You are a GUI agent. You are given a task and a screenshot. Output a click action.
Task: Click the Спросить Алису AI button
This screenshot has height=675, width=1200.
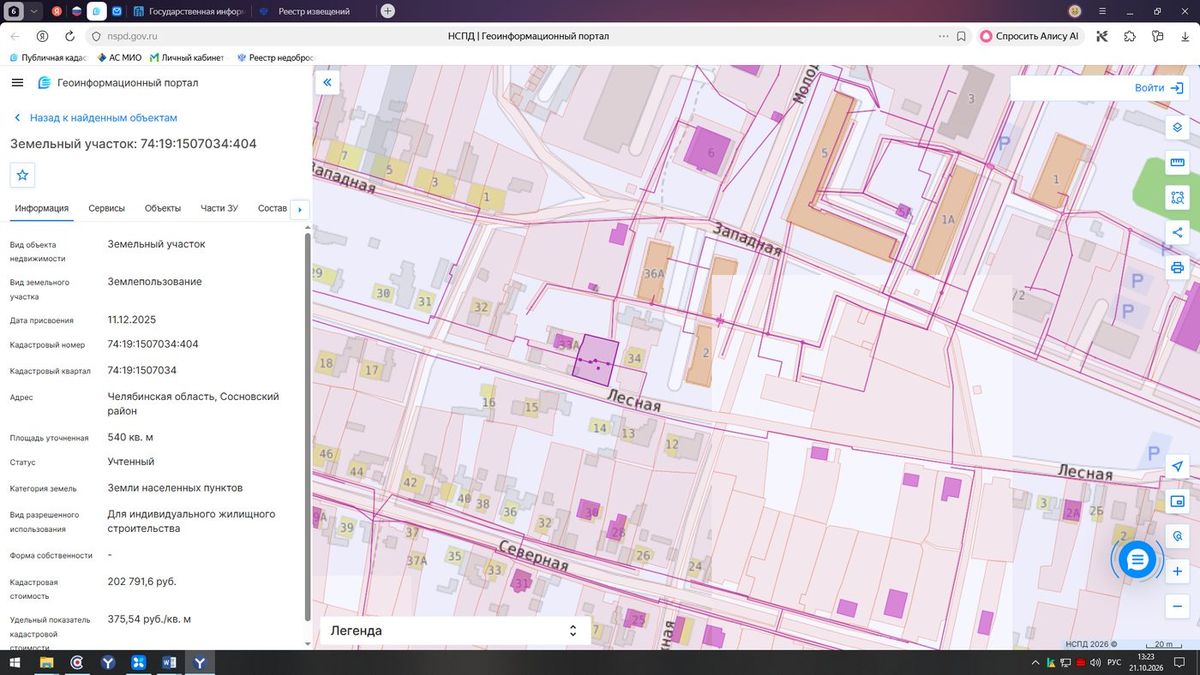click(x=1029, y=36)
